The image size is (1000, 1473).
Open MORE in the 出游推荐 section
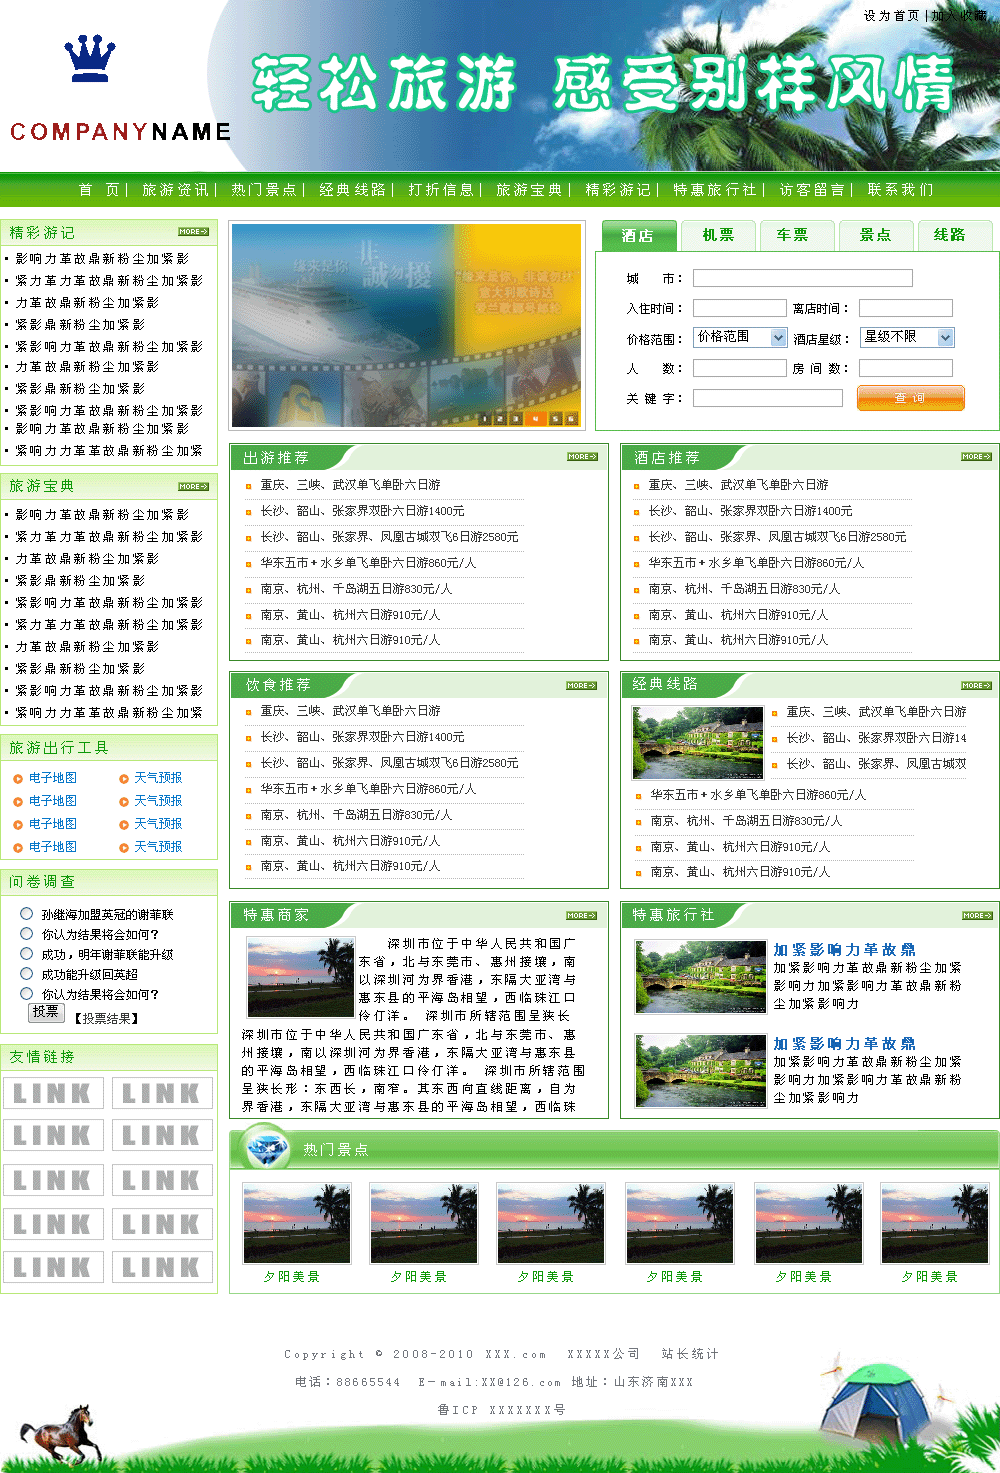582,457
